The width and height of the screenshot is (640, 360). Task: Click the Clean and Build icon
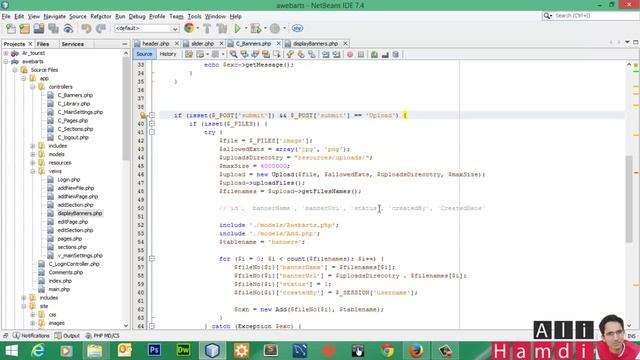pyautogui.click(x=222, y=29)
